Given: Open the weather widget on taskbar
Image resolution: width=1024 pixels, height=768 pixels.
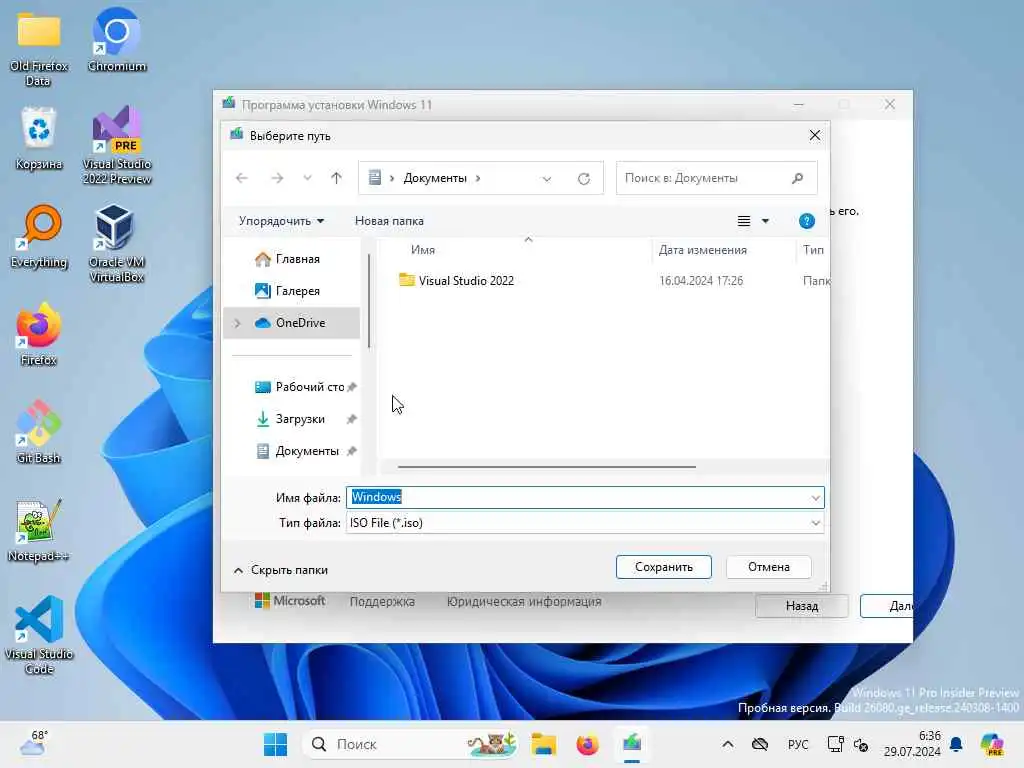Looking at the screenshot, I should (33, 743).
